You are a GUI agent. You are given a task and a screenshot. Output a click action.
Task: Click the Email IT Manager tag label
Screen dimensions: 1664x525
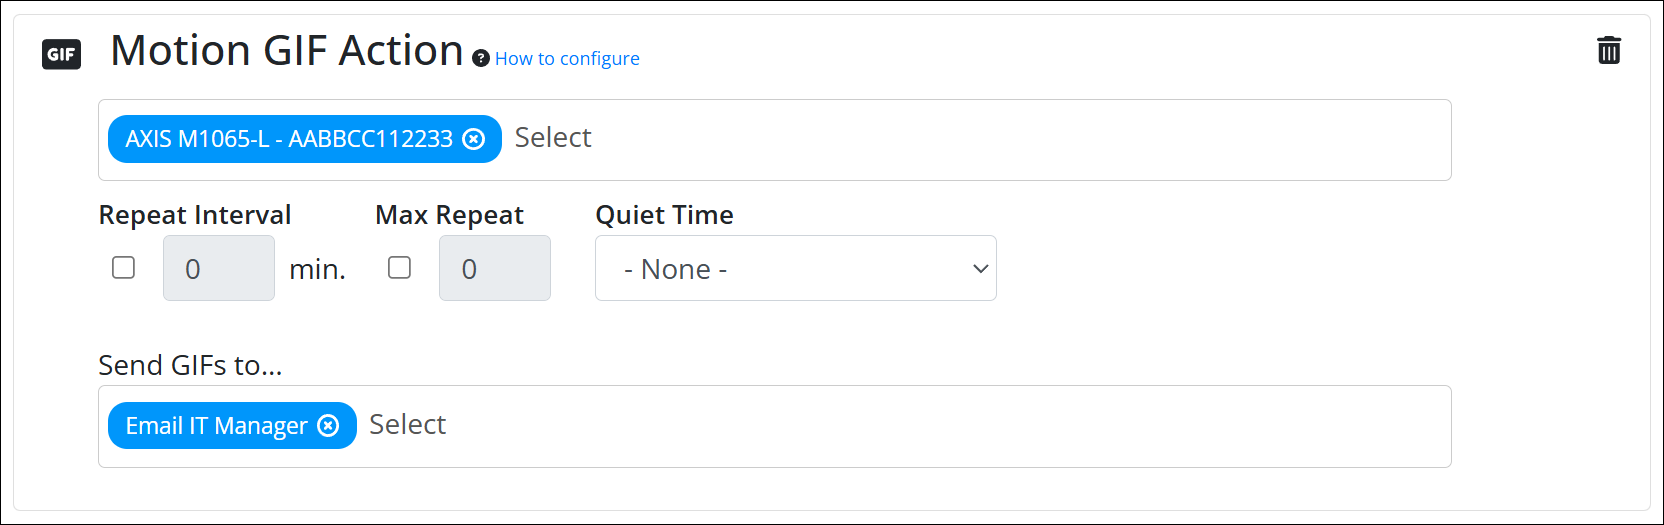[216, 426]
